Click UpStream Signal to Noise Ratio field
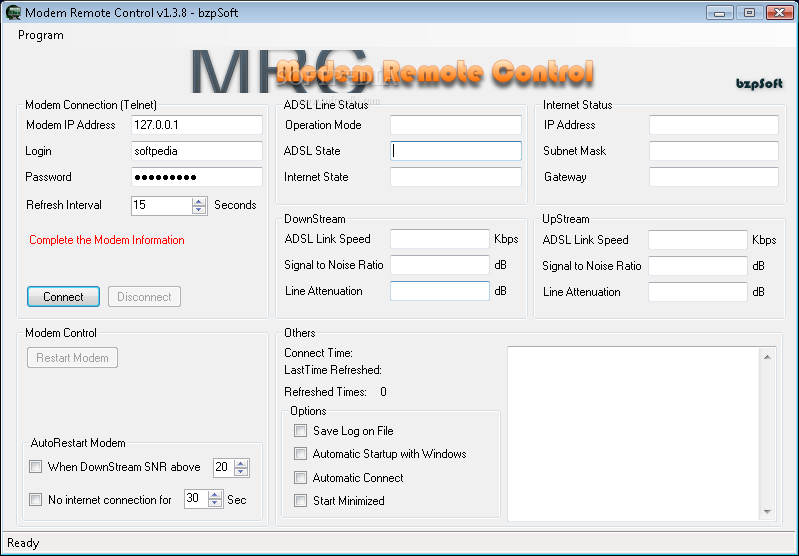 pos(698,266)
